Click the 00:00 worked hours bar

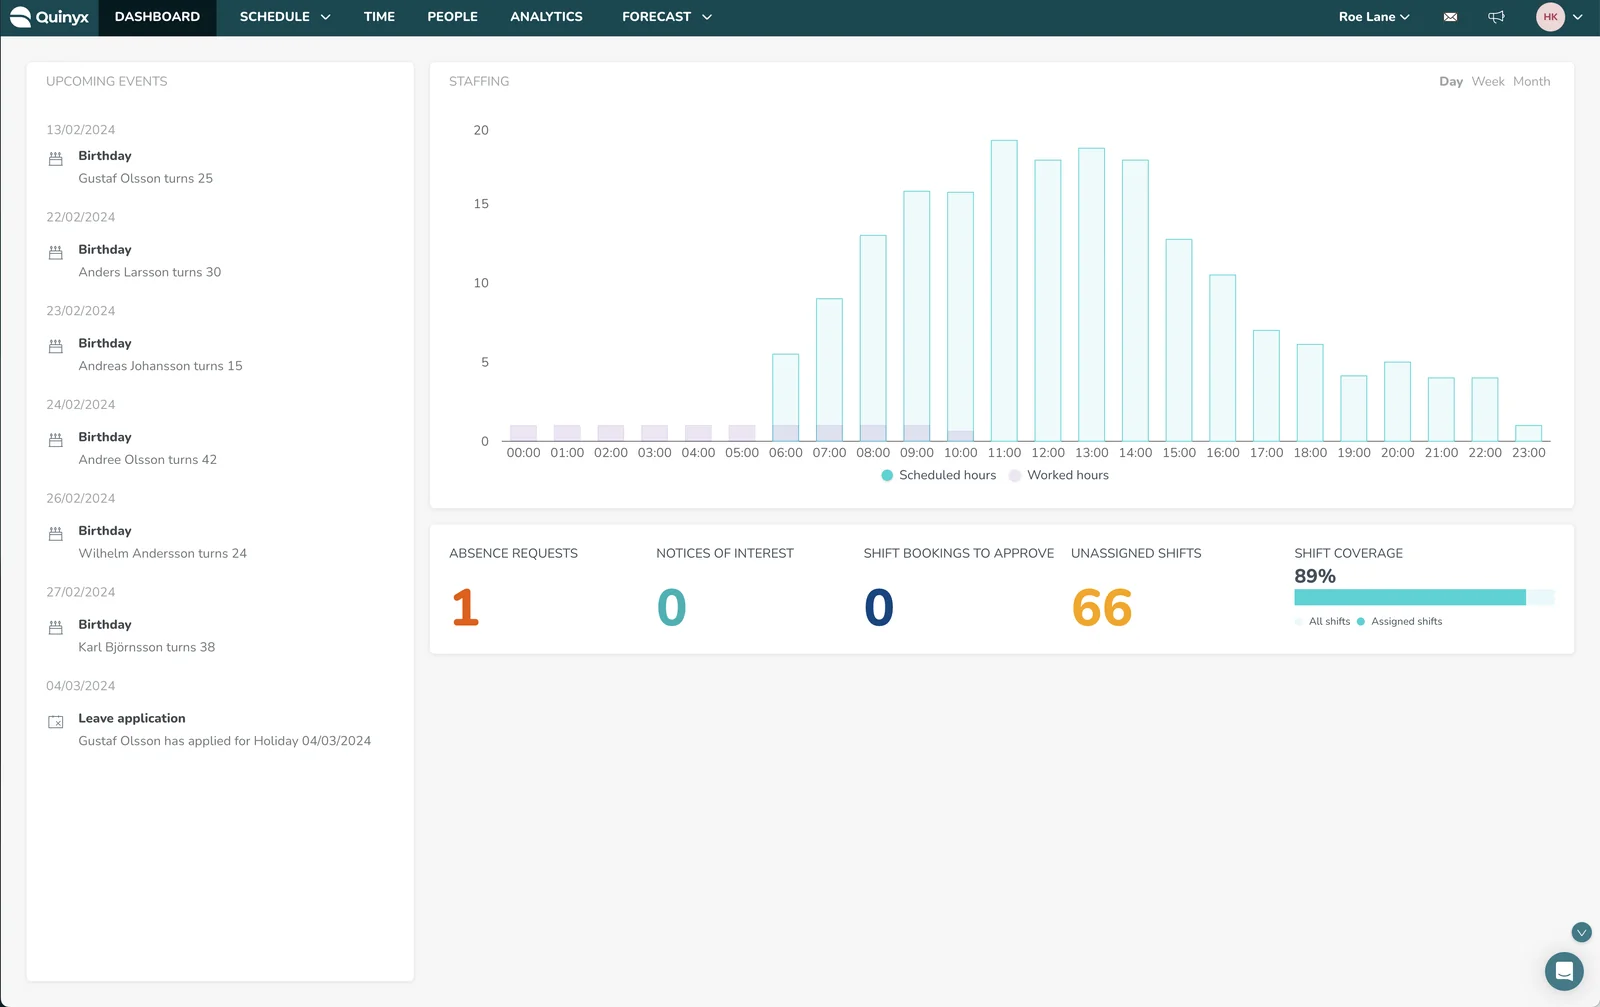523,433
